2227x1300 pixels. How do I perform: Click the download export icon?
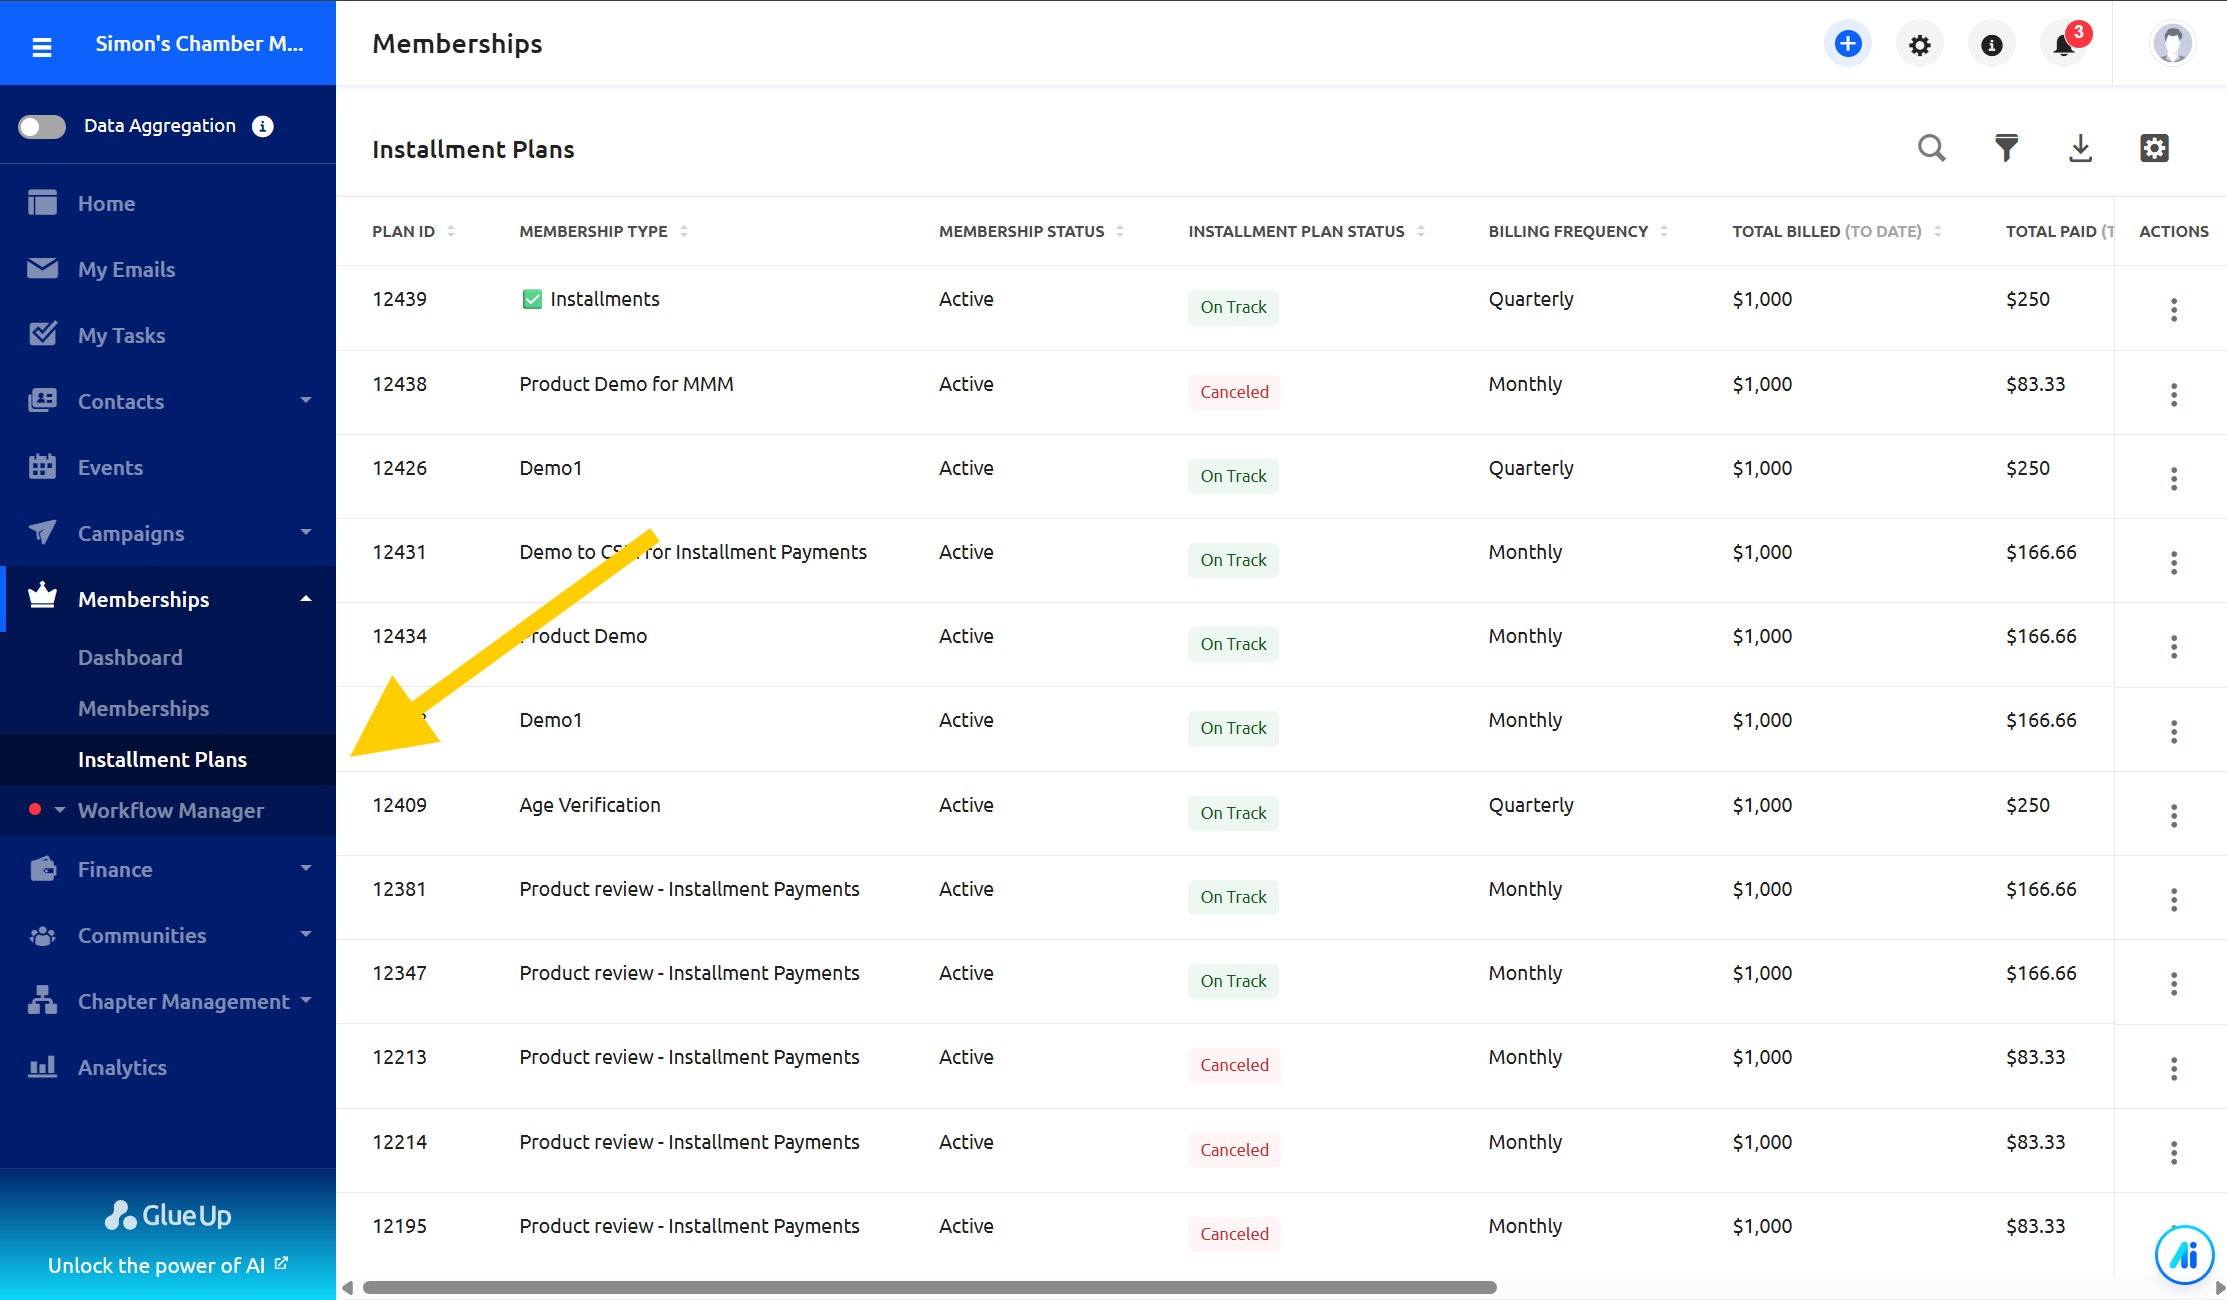point(2080,148)
